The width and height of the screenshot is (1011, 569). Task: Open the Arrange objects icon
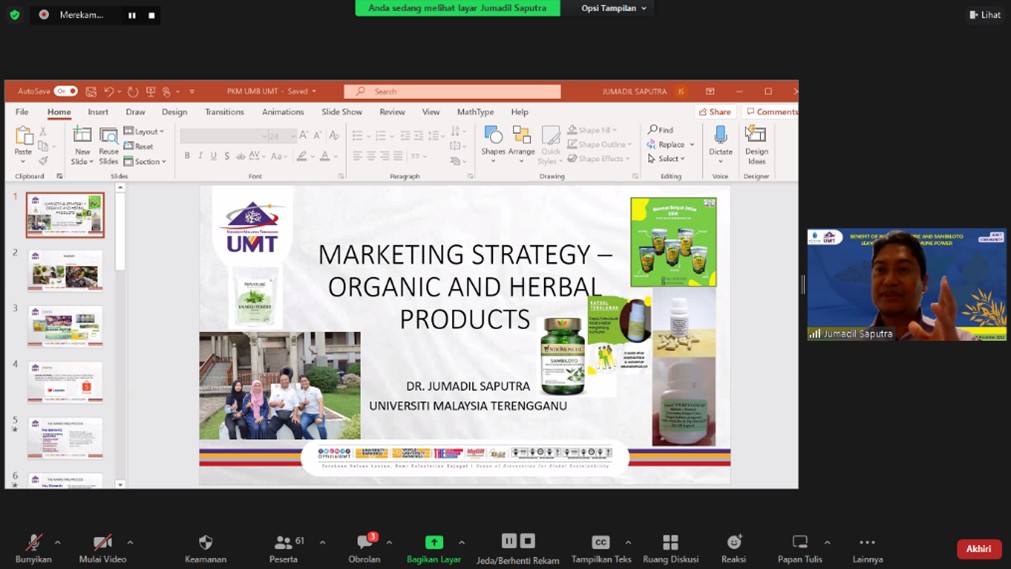pyautogui.click(x=521, y=135)
